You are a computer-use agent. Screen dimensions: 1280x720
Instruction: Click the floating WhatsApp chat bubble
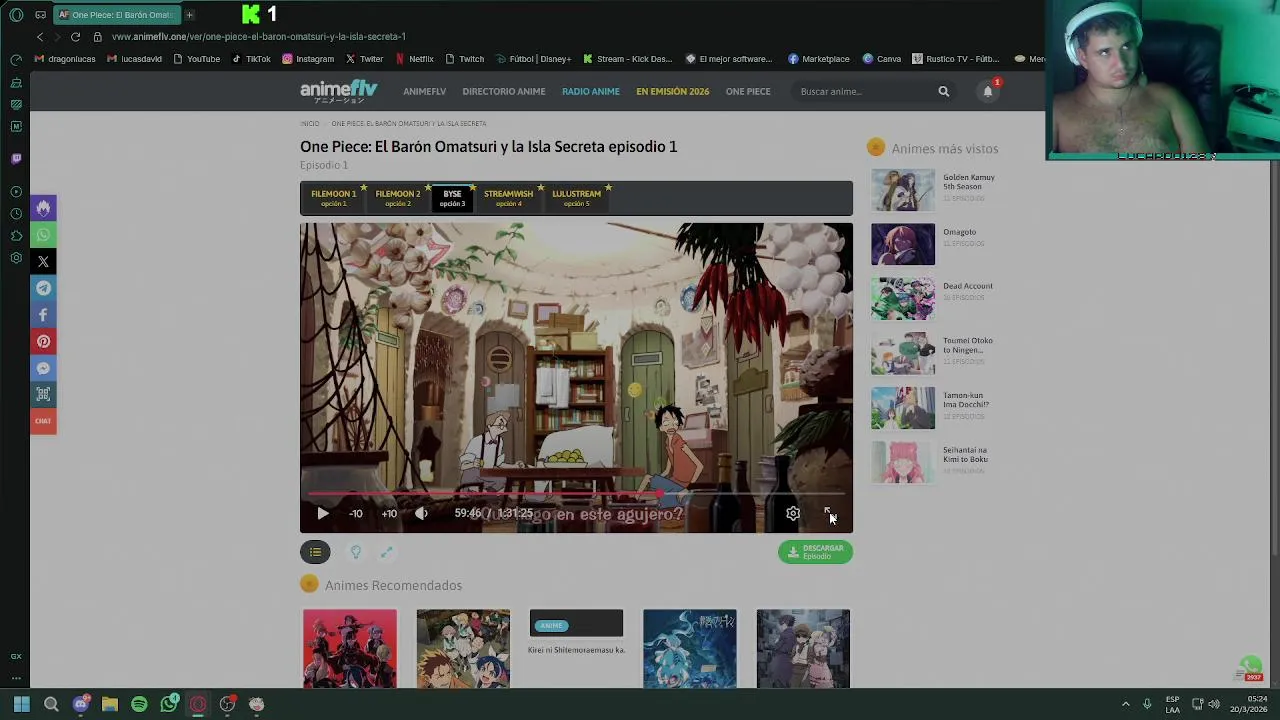(x=1251, y=667)
